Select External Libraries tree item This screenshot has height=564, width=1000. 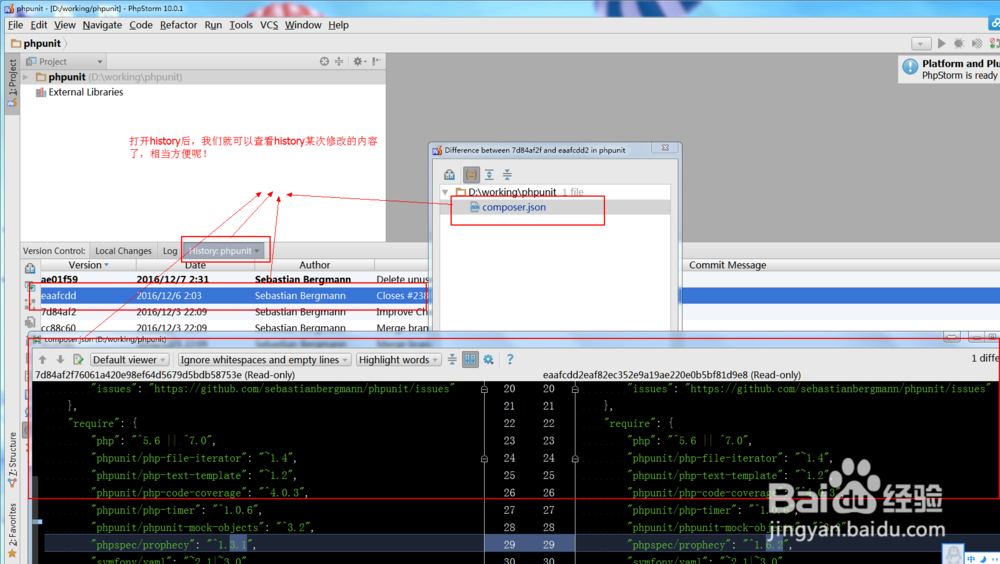coord(79,93)
